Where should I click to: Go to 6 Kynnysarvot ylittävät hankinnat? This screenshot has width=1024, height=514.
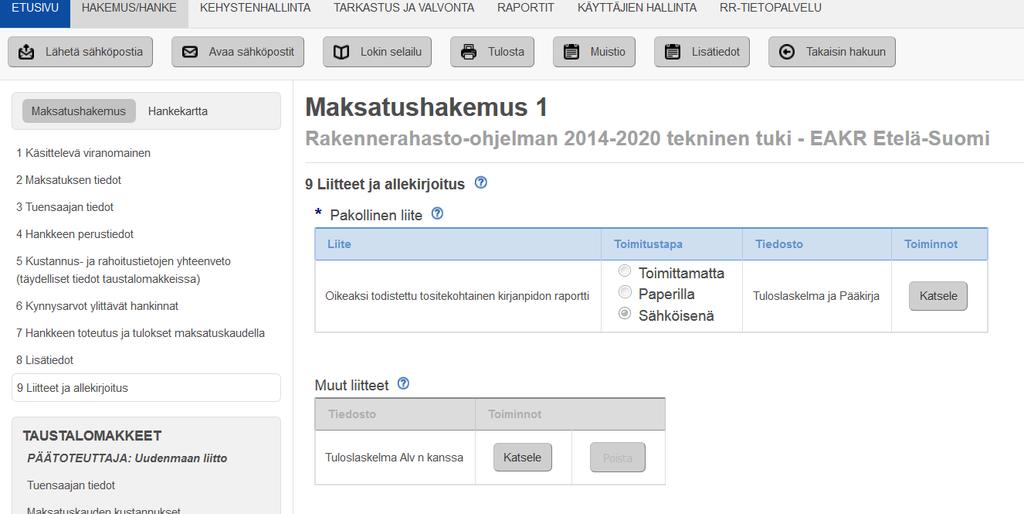tap(97, 306)
